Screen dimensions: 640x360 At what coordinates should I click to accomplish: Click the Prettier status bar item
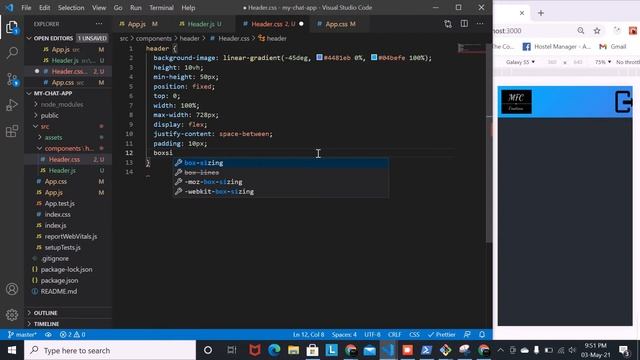coord(441,334)
